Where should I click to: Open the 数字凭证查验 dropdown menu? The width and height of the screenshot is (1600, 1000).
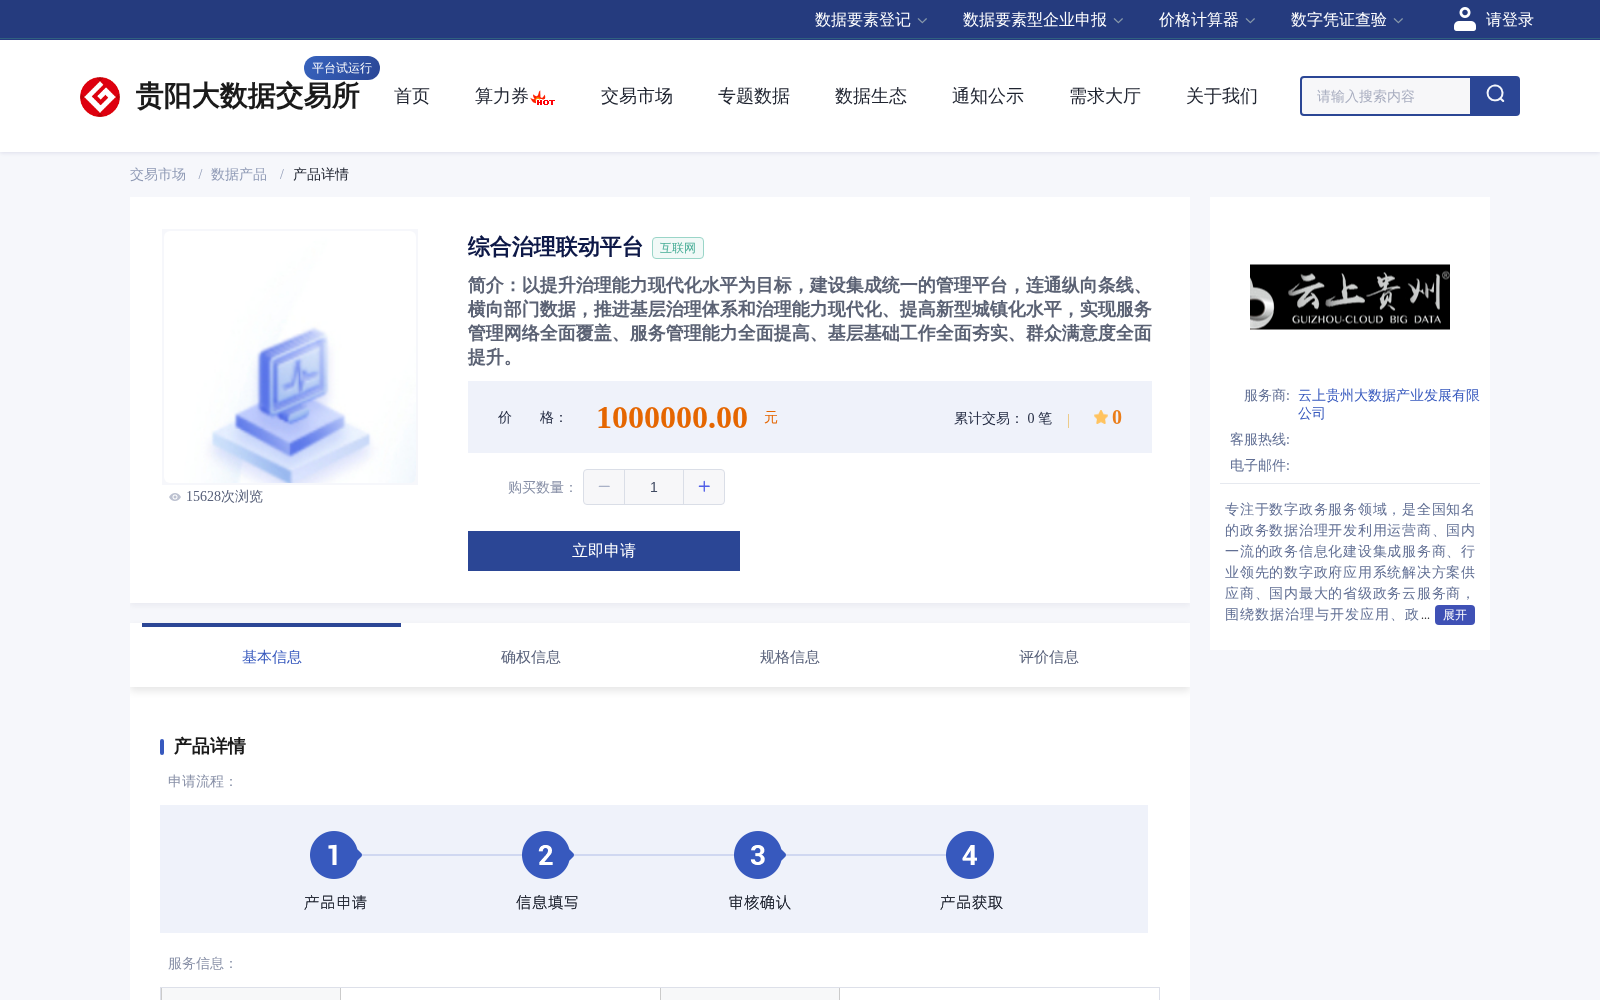[1347, 20]
